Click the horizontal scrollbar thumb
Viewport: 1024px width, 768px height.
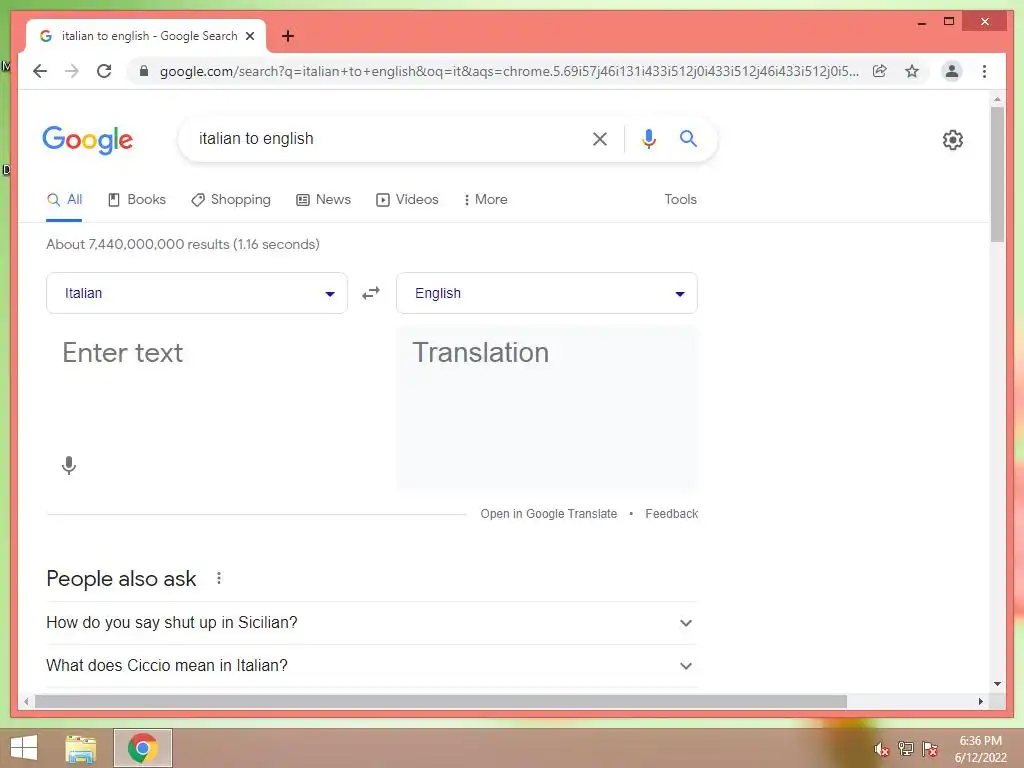click(x=441, y=701)
